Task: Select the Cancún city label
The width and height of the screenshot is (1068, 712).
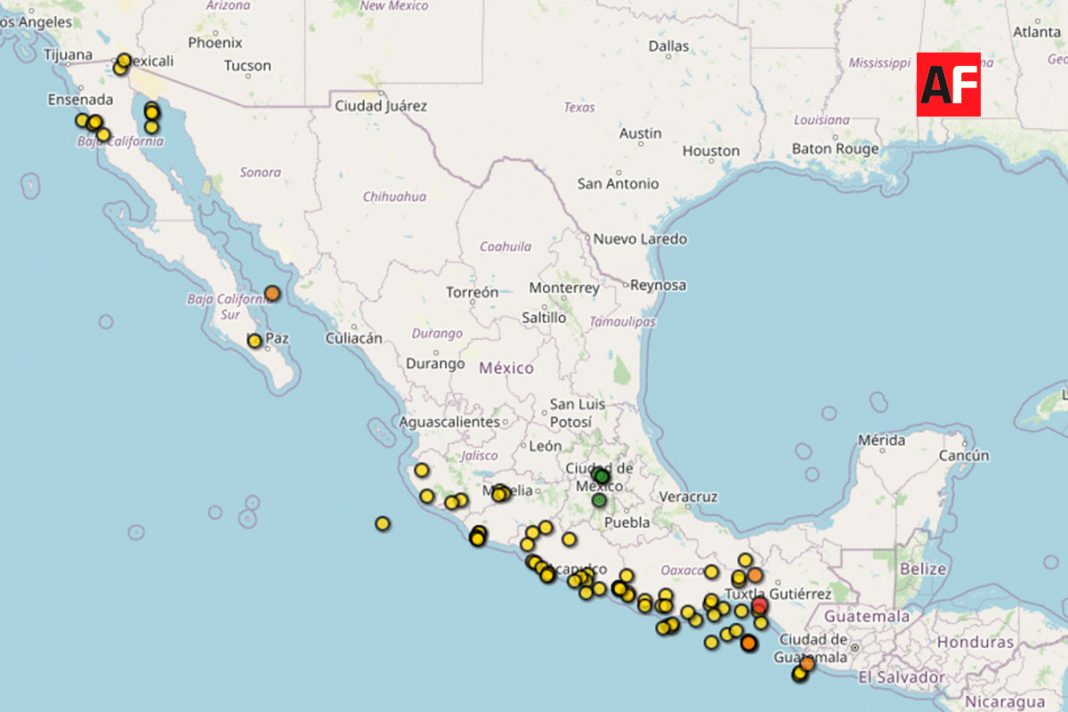Action: (963, 456)
